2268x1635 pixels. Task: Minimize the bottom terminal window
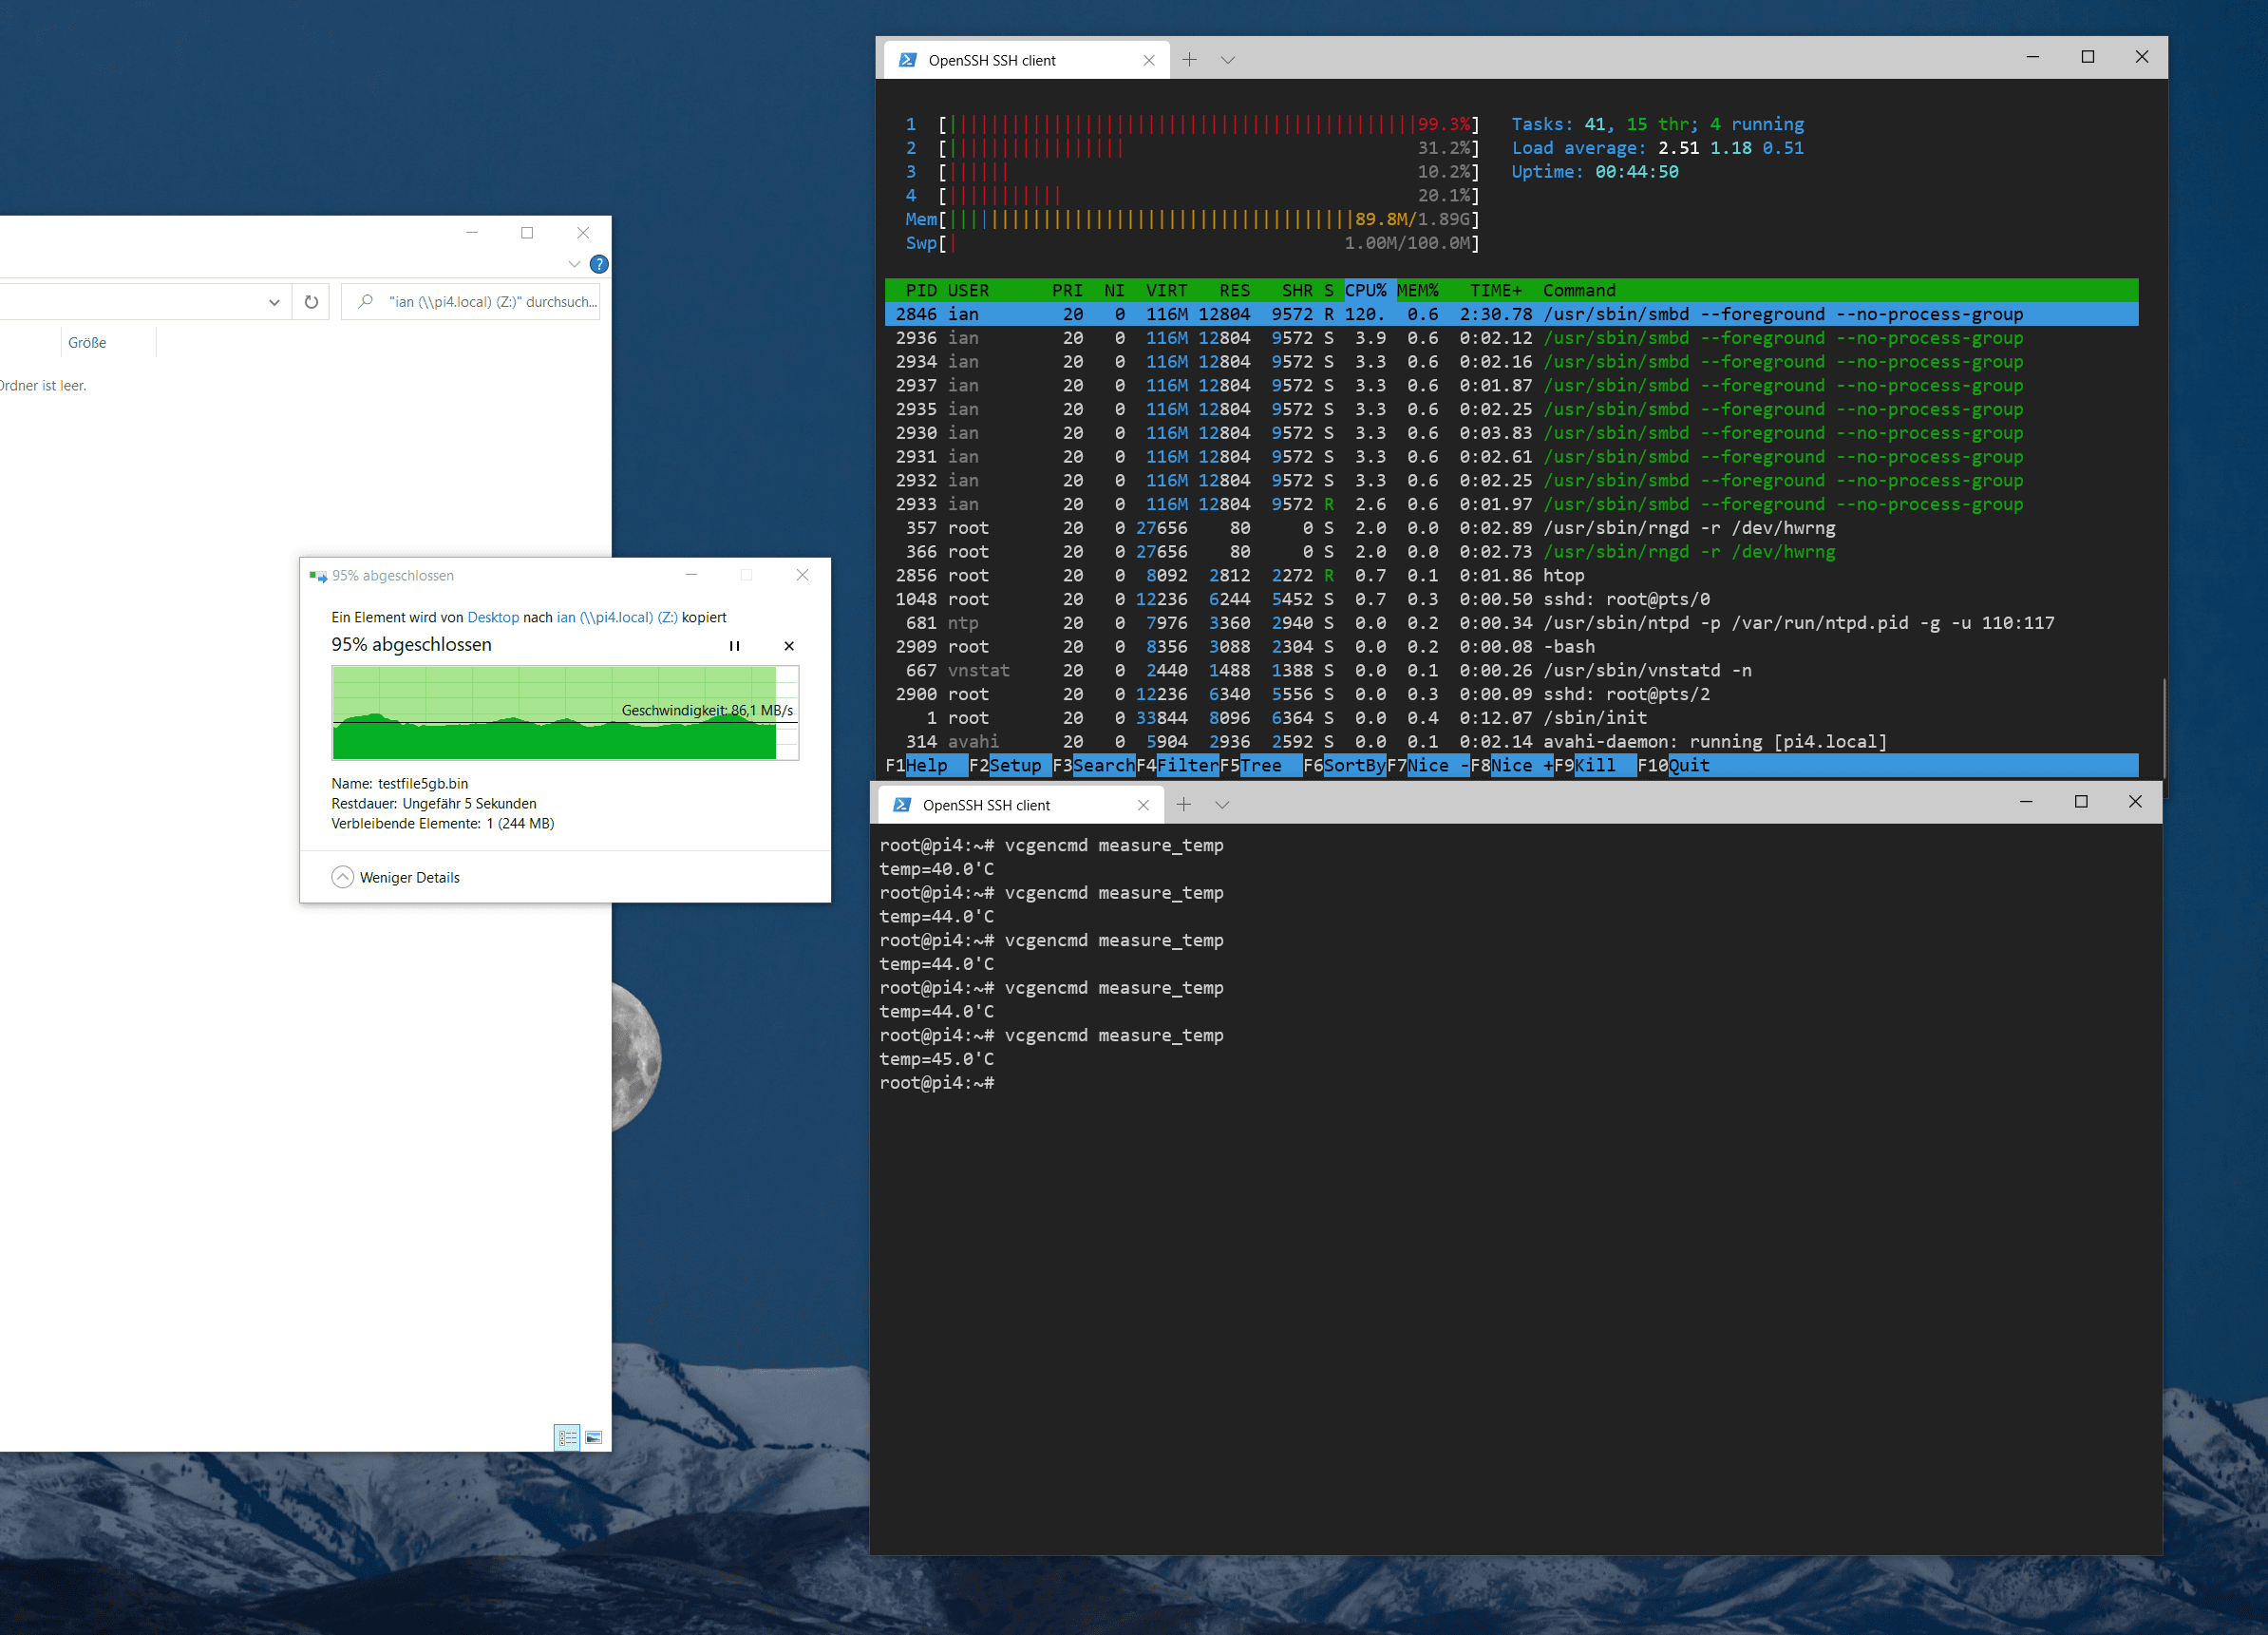pos(2026,802)
